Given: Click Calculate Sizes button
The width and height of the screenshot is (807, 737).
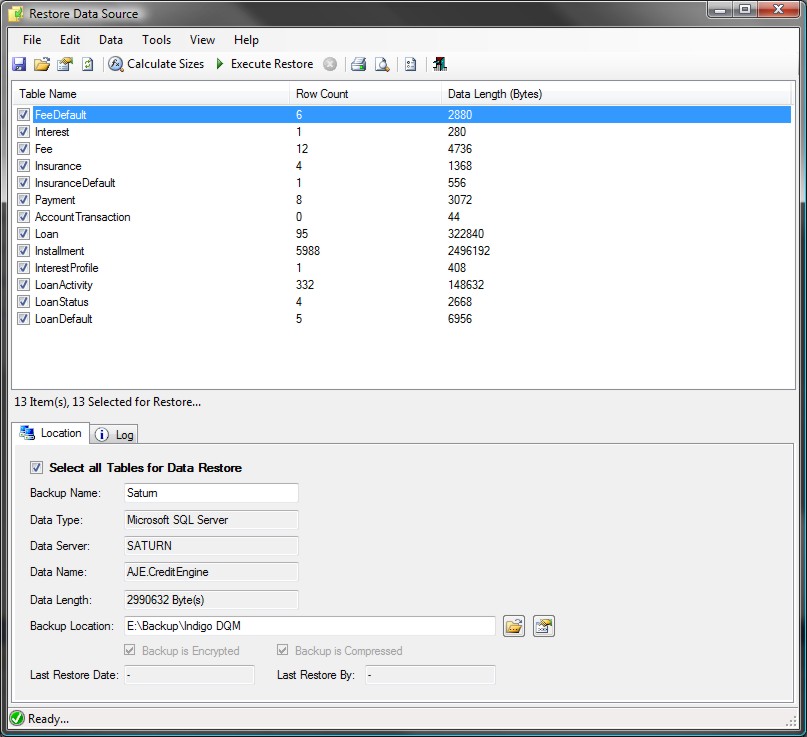Looking at the screenshot, I should (x=156, y=64).
